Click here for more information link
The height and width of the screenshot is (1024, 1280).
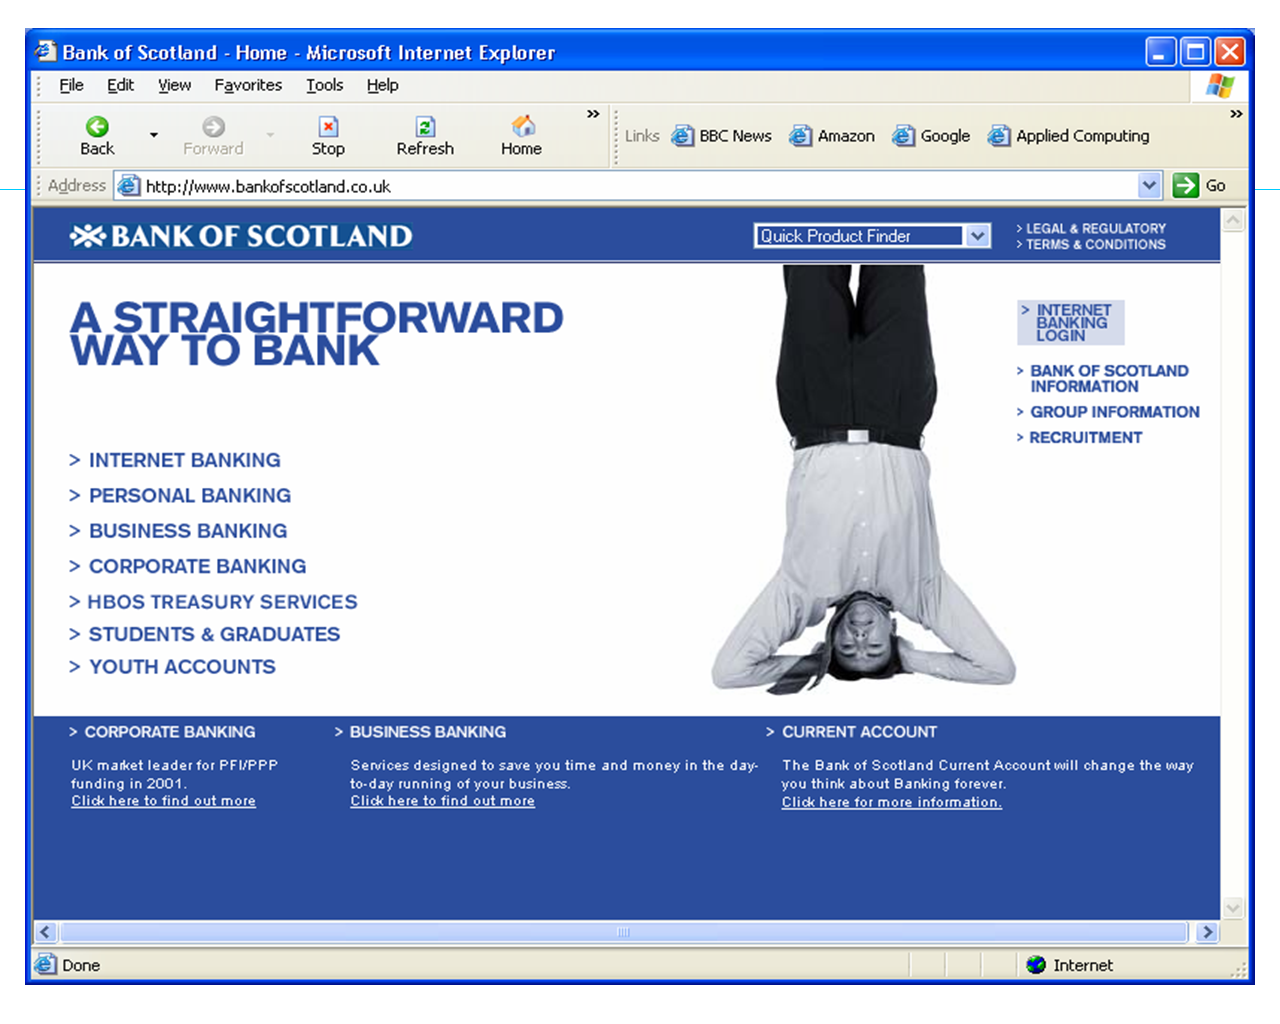coord(892,802)
